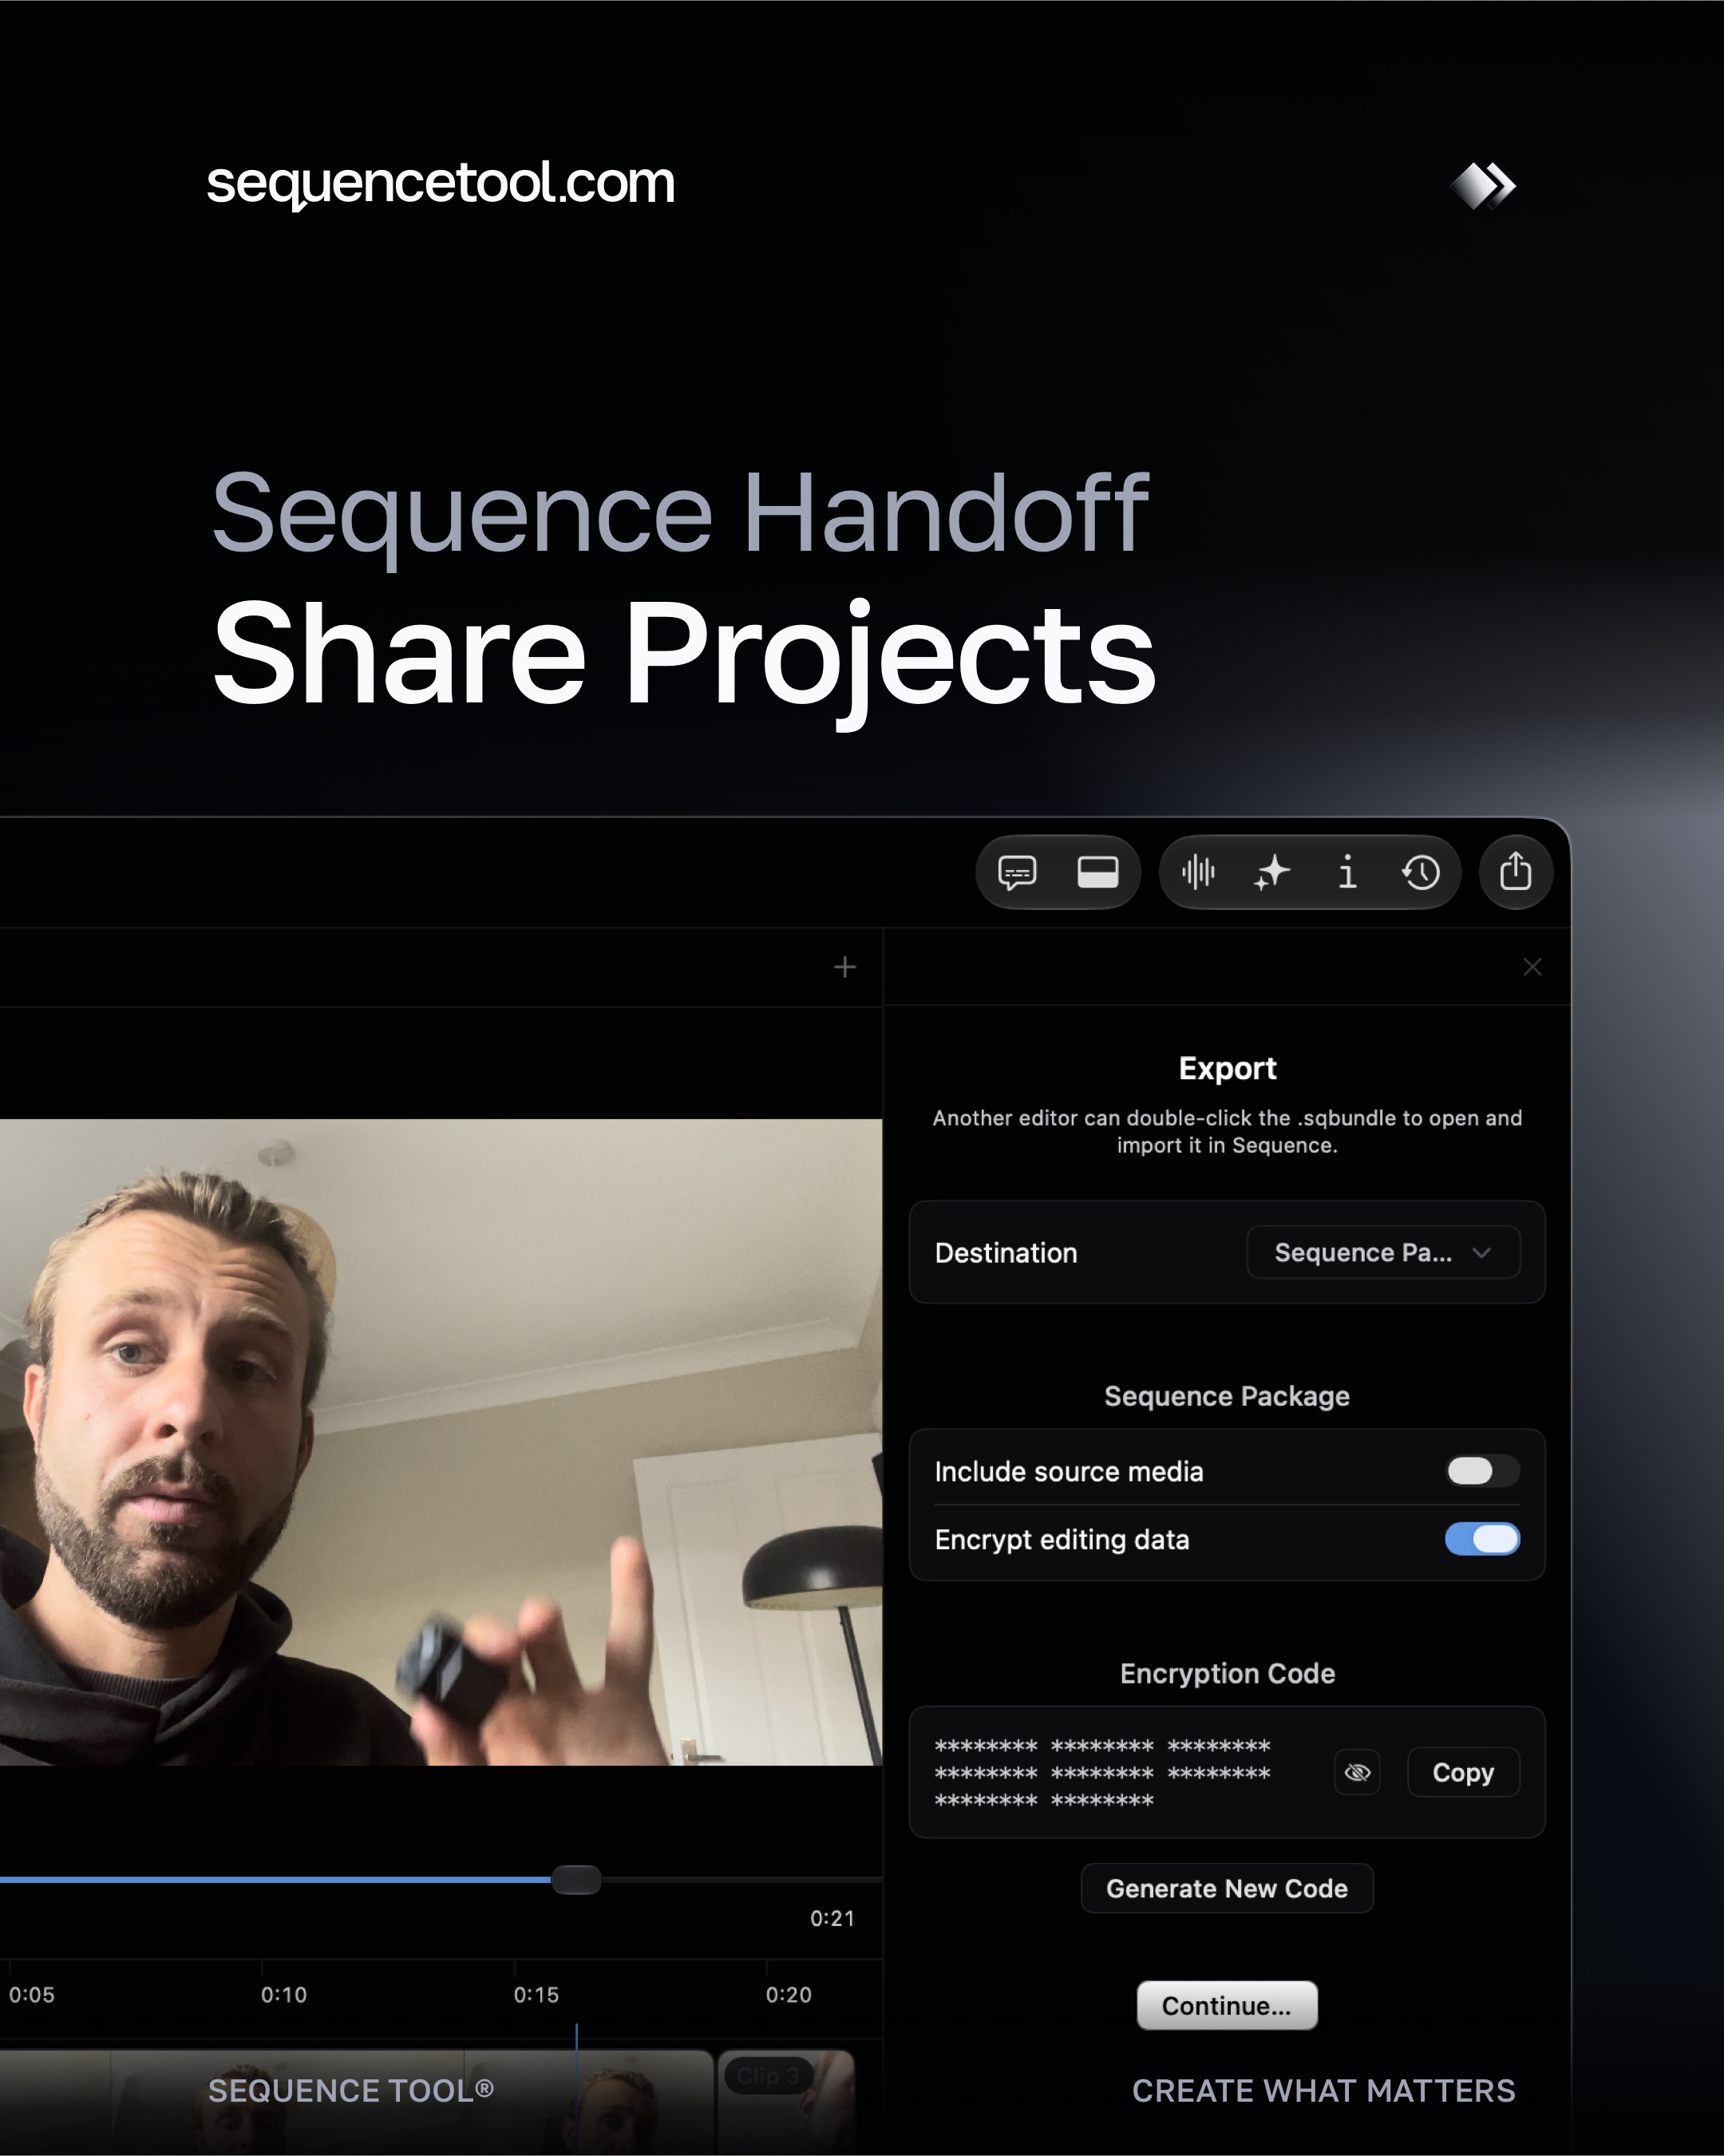
Task: Open the version history clock icon
Action: [1421, 873]
